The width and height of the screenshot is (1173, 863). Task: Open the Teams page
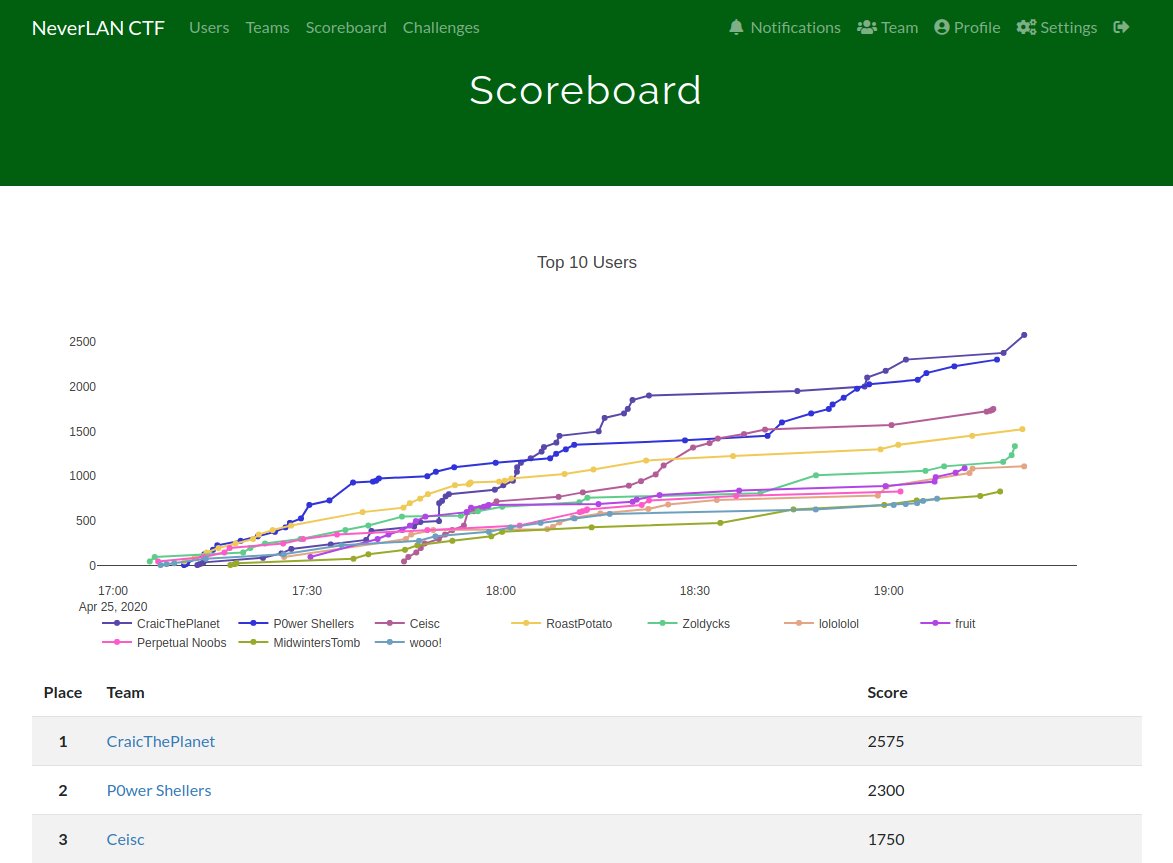(x=267, y=27)
